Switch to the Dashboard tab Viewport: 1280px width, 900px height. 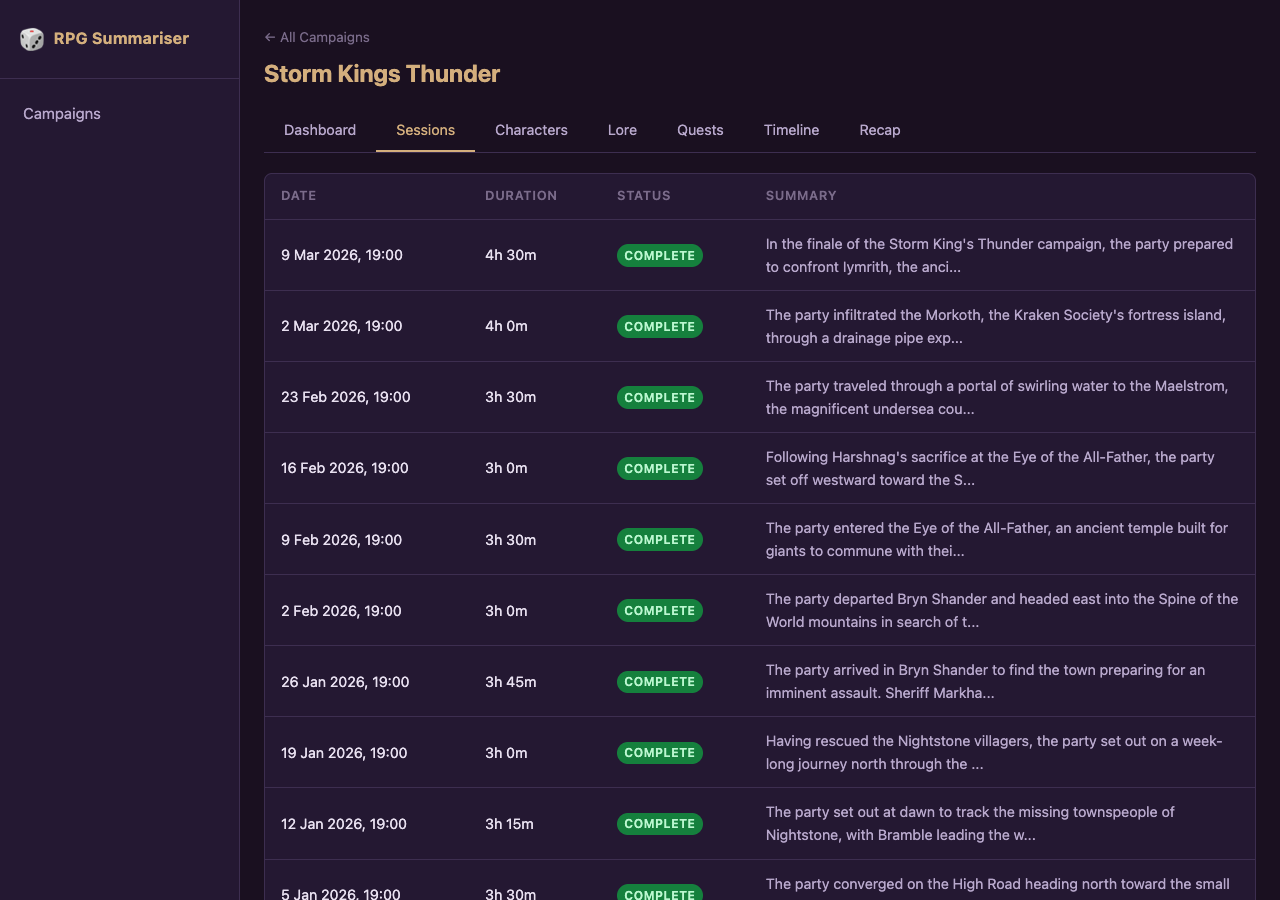pyautogui.click(x=320, y=130)
